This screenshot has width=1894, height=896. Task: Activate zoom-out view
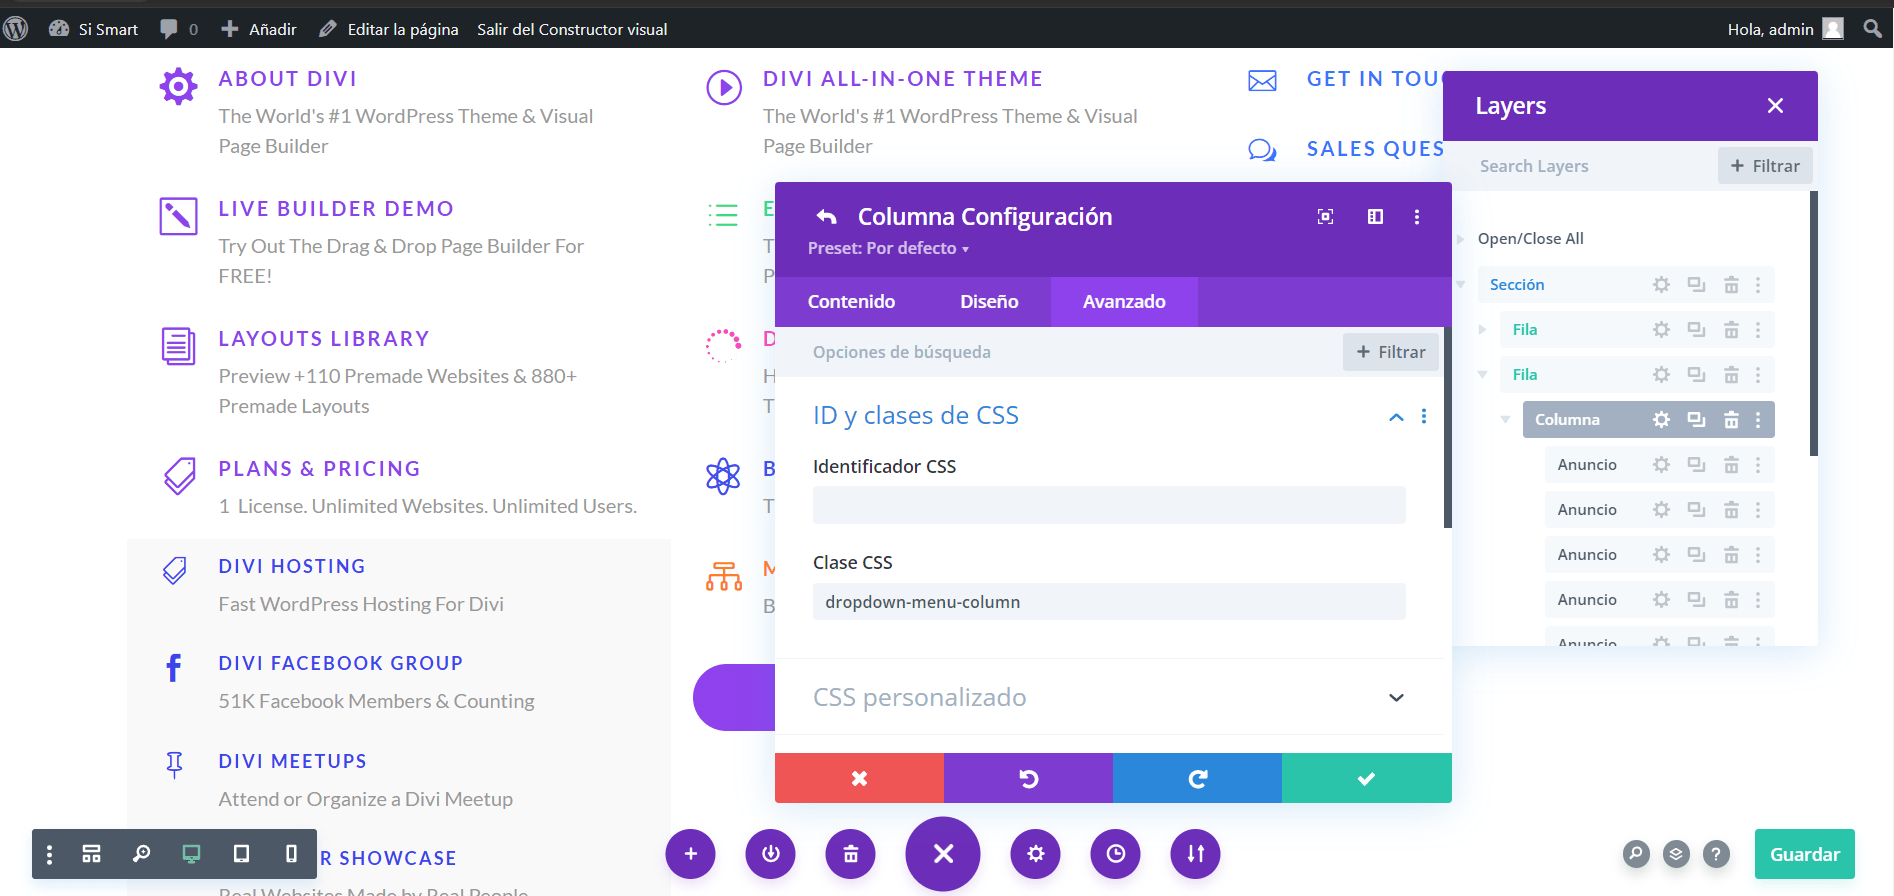pos(141,854)
